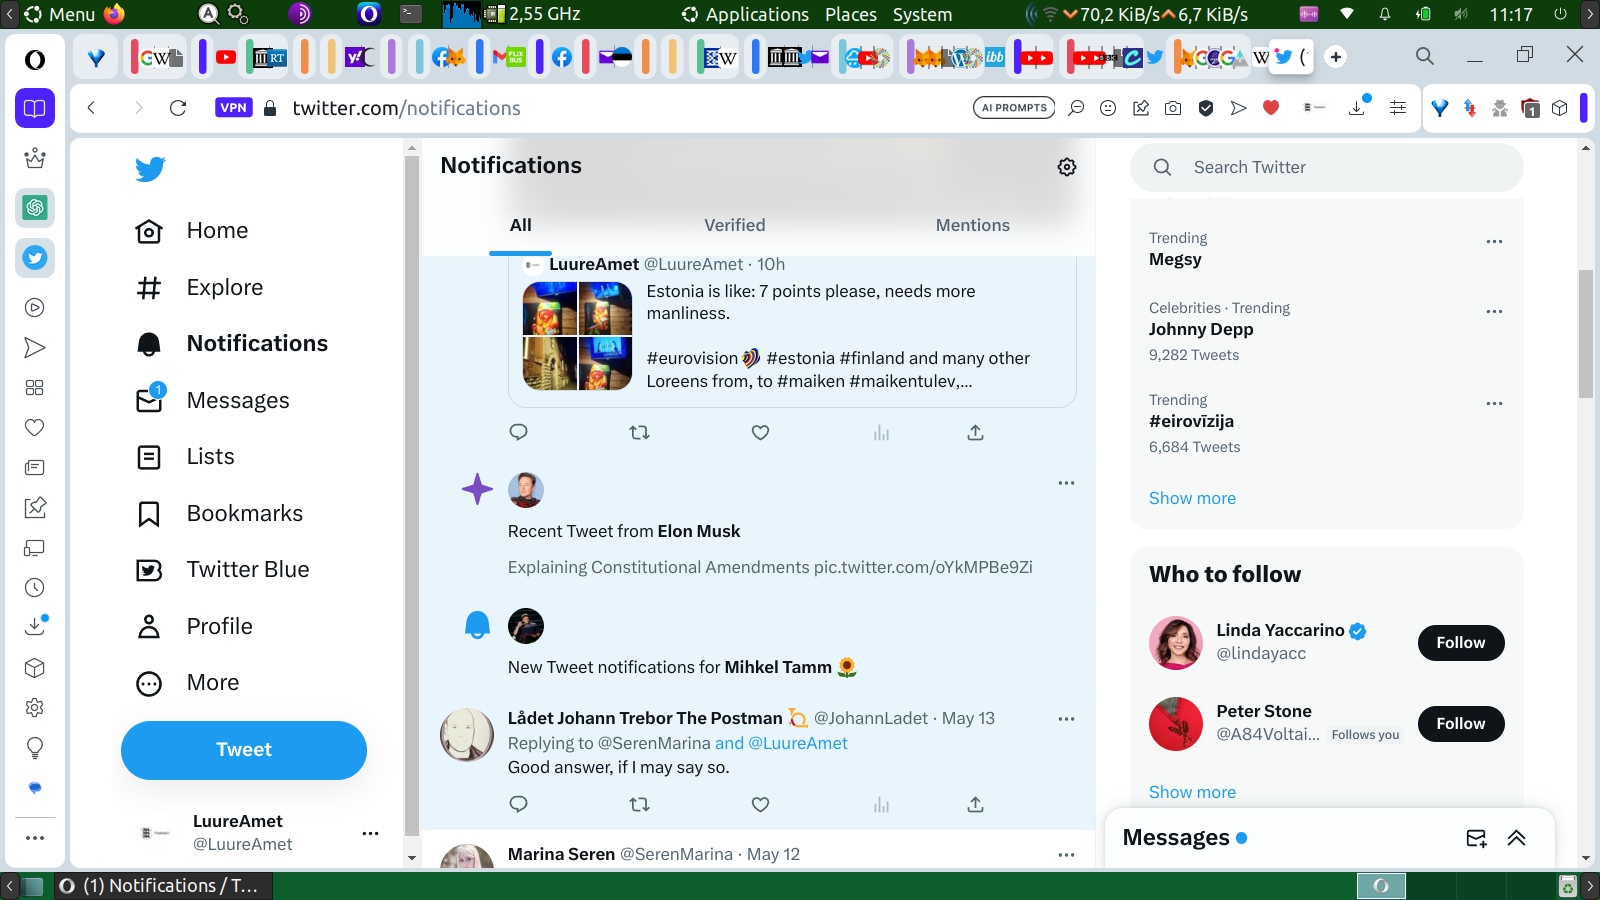The width and height of the screenshot is (1600, 900).
Task: Switch to the All tab
Action: (x=520, y=225)
